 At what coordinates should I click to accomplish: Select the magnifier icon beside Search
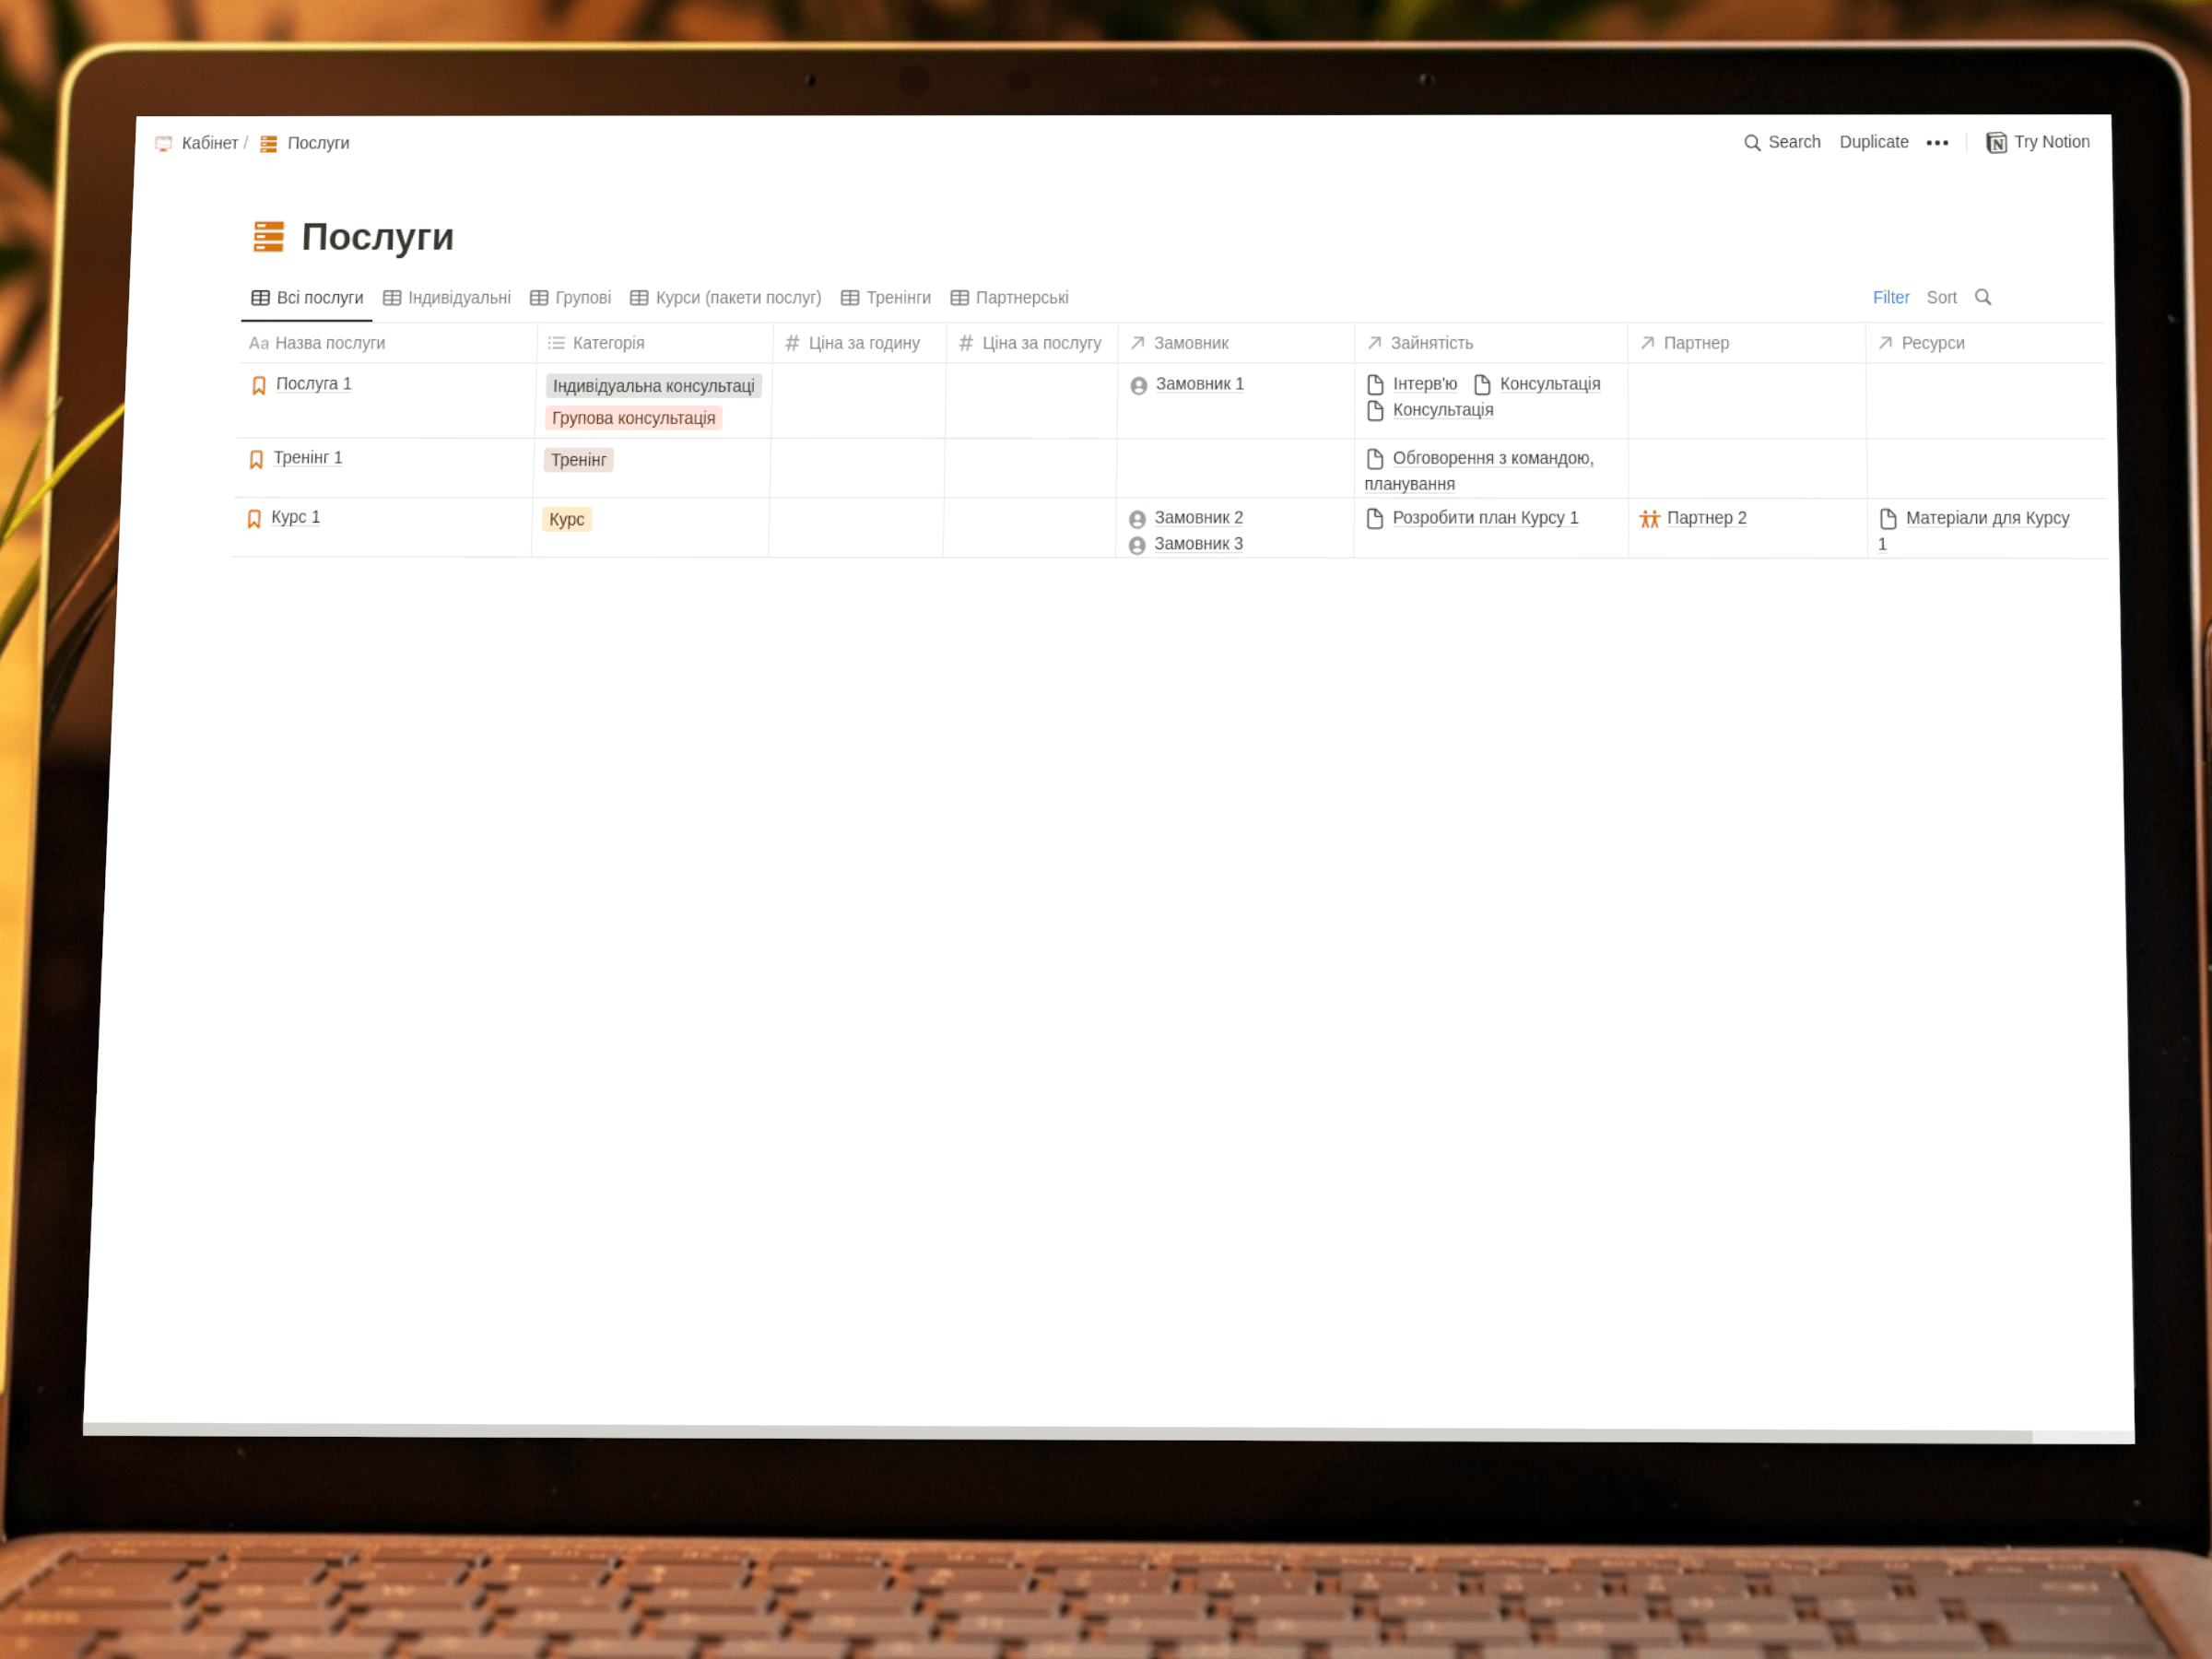(x=1752, y=143)
